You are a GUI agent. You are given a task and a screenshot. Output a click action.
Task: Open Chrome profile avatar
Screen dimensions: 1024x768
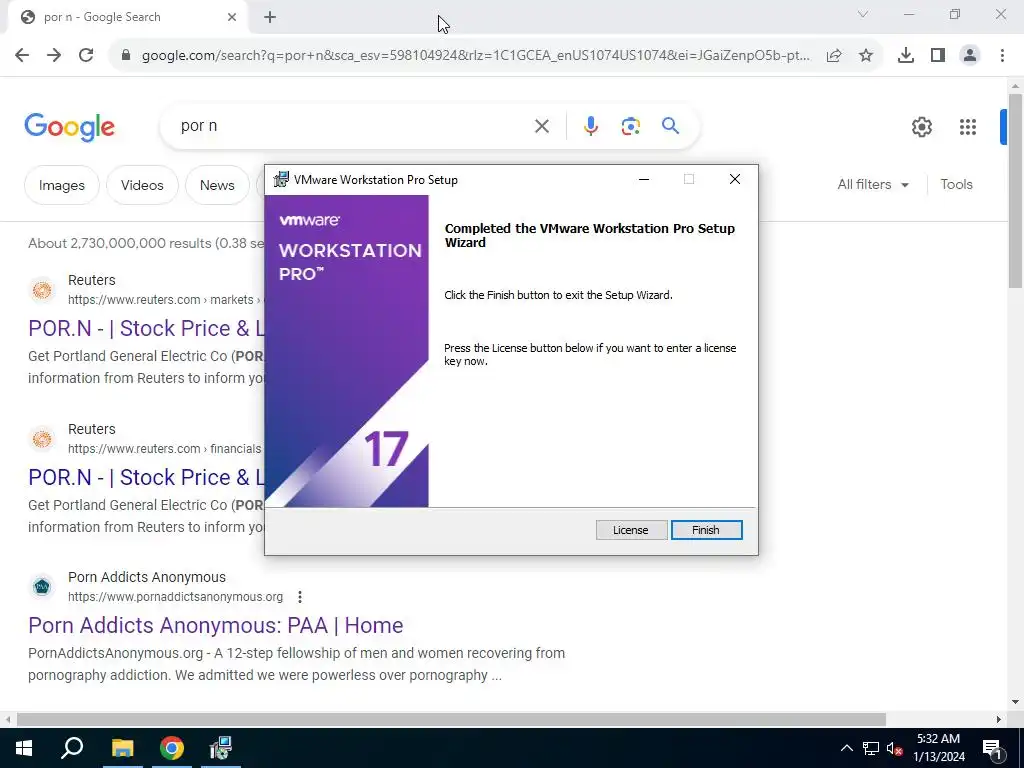[970, 56]
